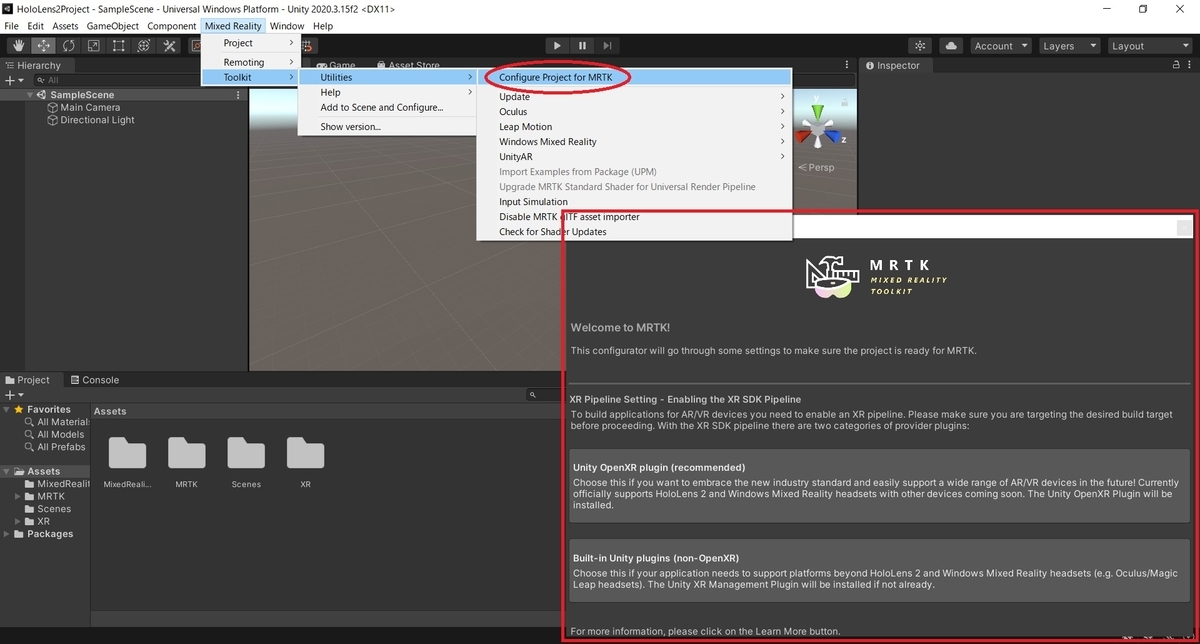Expand the Packages tree folder
The width and height of the screenshot is (1200, 644).
[6, 534]
